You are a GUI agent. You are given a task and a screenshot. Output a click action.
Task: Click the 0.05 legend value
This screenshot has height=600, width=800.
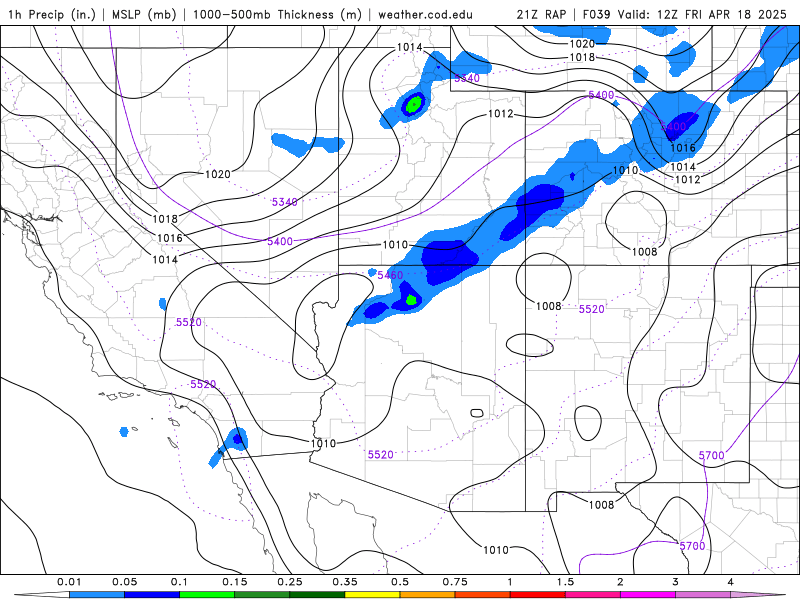click(124, 582)
